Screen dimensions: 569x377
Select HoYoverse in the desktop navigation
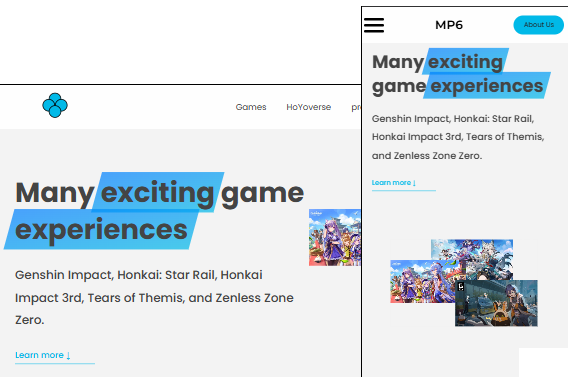tap(308, 107)
